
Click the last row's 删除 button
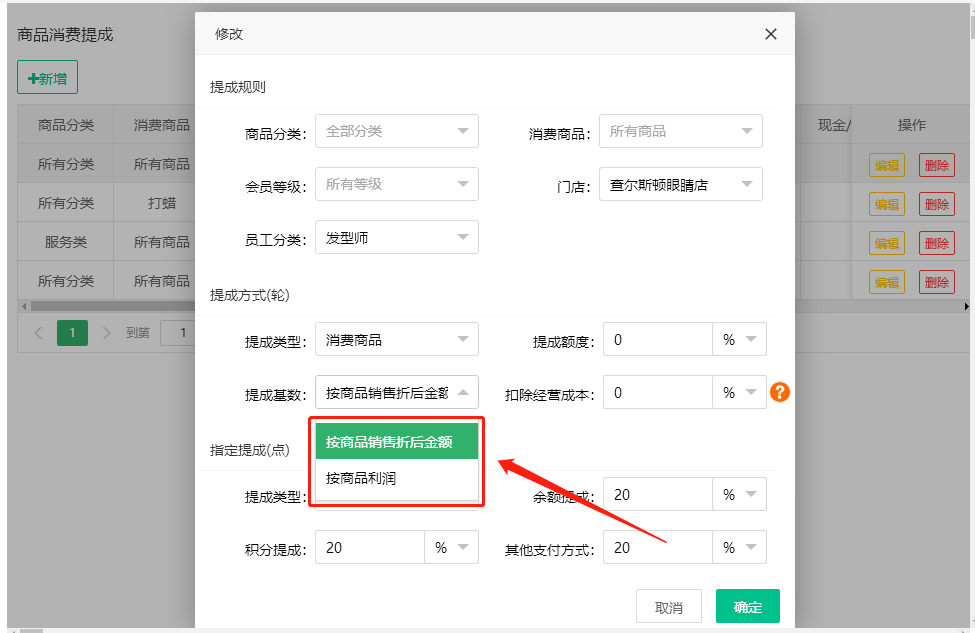936,282
